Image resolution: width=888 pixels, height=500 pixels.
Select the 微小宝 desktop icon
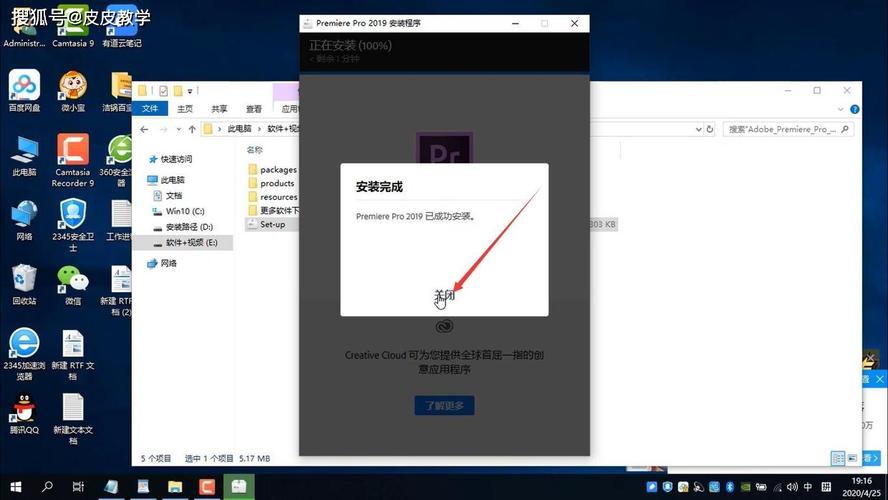[73, 91]
